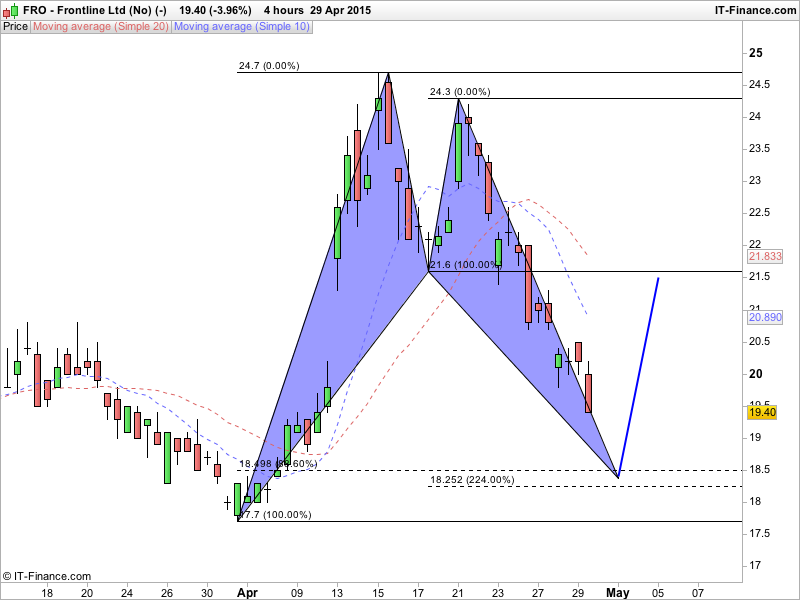
Task: Click the 4 hours timeframe label
Action: pos(284,10)
